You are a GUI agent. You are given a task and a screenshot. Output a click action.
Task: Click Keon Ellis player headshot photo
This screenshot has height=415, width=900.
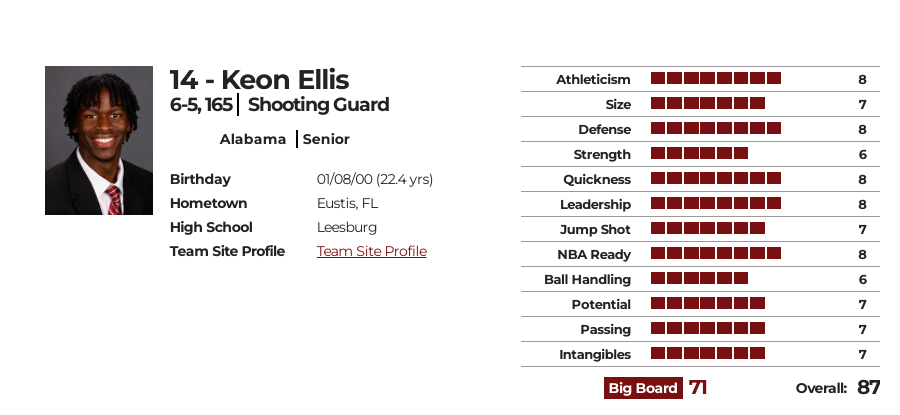pyautogui.click(x=99, y=141)
